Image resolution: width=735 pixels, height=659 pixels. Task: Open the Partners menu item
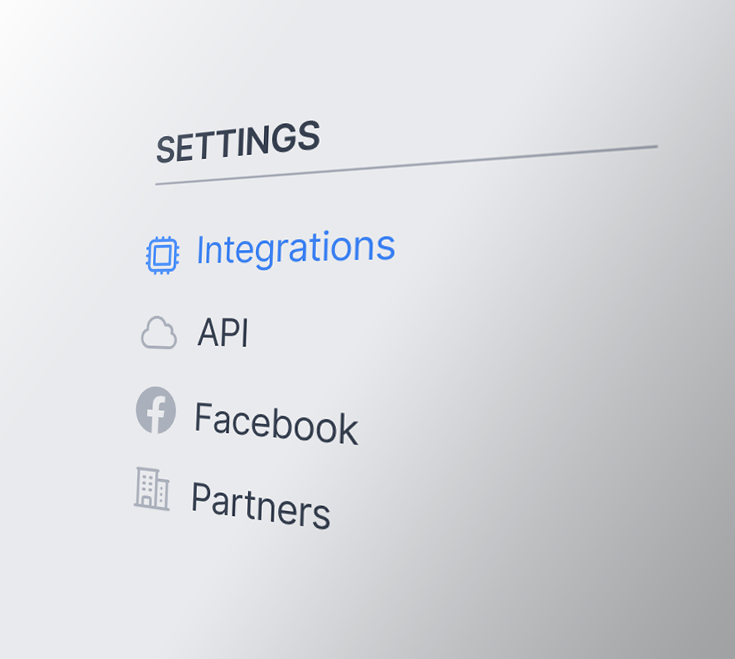point(260,505)
